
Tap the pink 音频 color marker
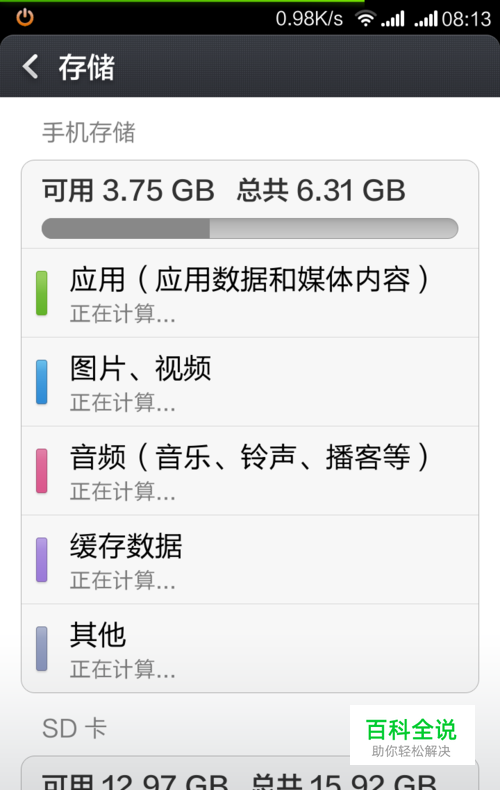42,471
